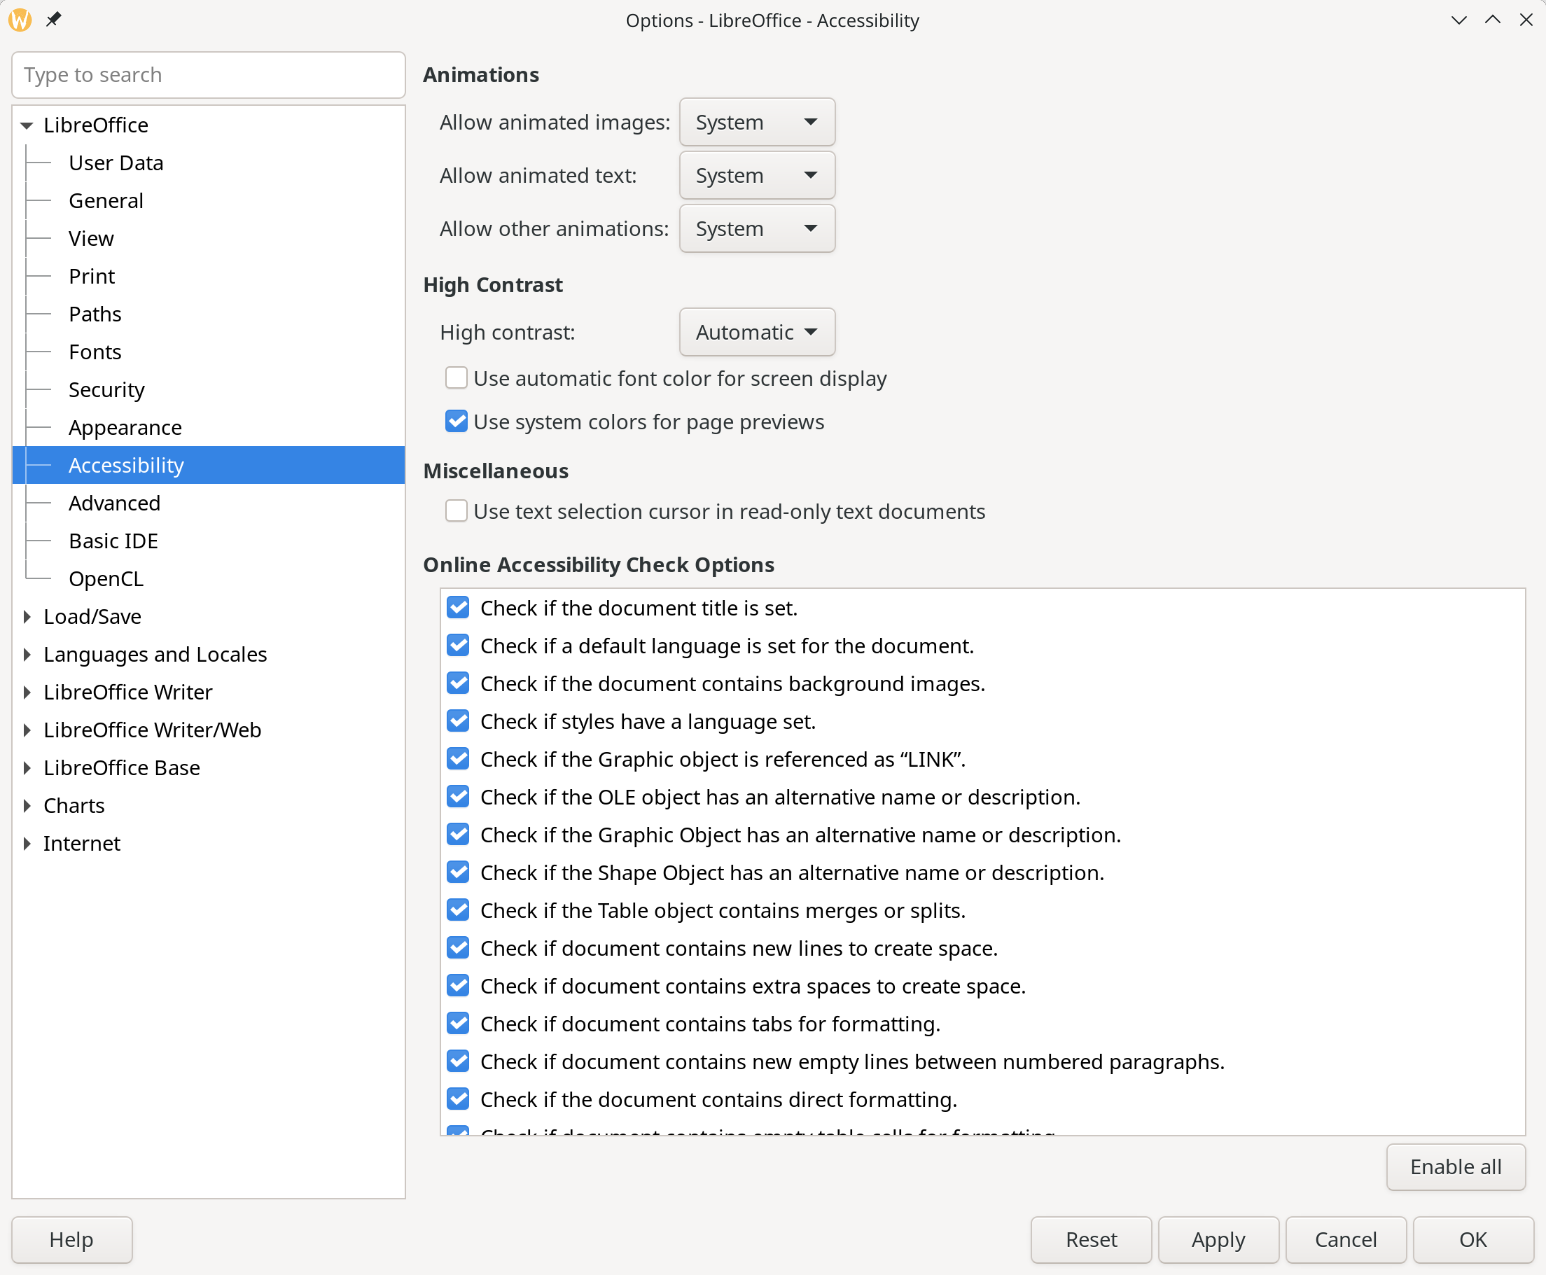The image size is (1546, 1275).
Task: Uncheck styles have a language set check
Action: [457, 721]
